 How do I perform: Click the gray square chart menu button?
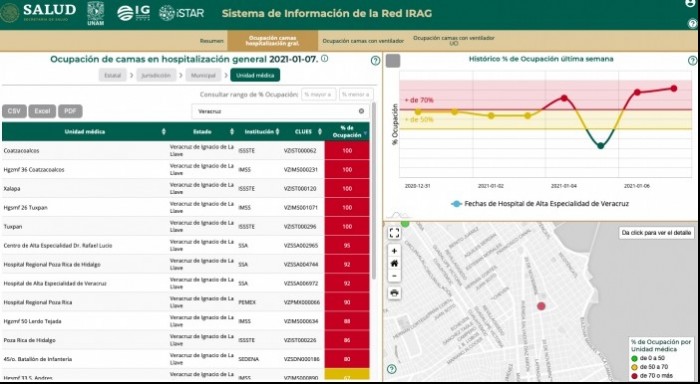coord(393,61)
